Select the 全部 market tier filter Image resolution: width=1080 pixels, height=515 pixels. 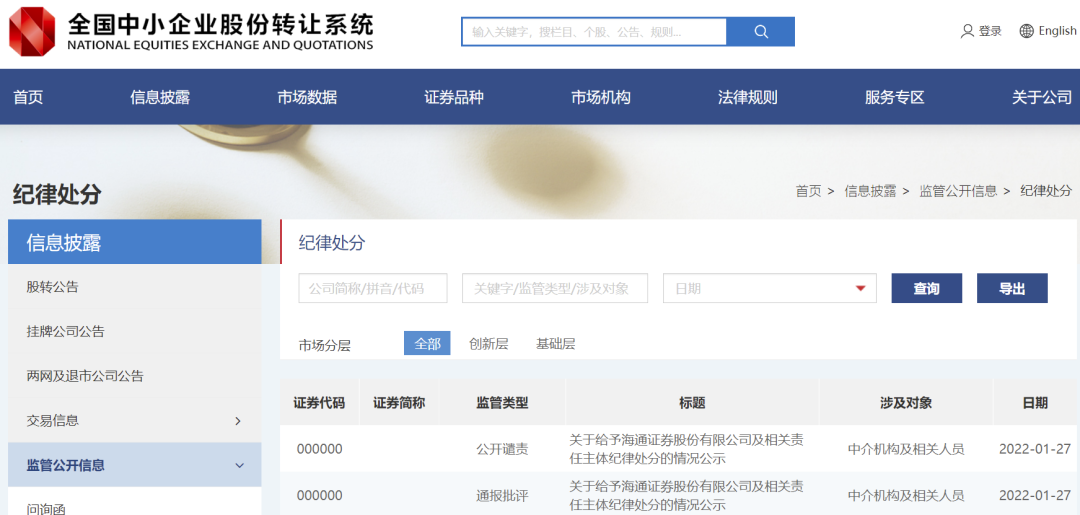pyautogui.click(x=427, y=344)
